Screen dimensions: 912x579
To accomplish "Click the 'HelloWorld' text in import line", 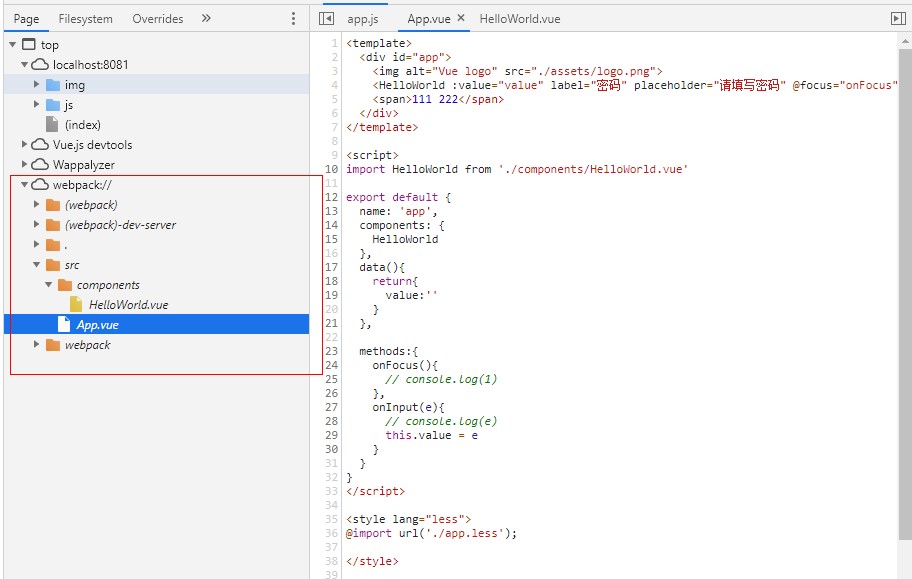I will pyautogui.click(x=425, y=169).
